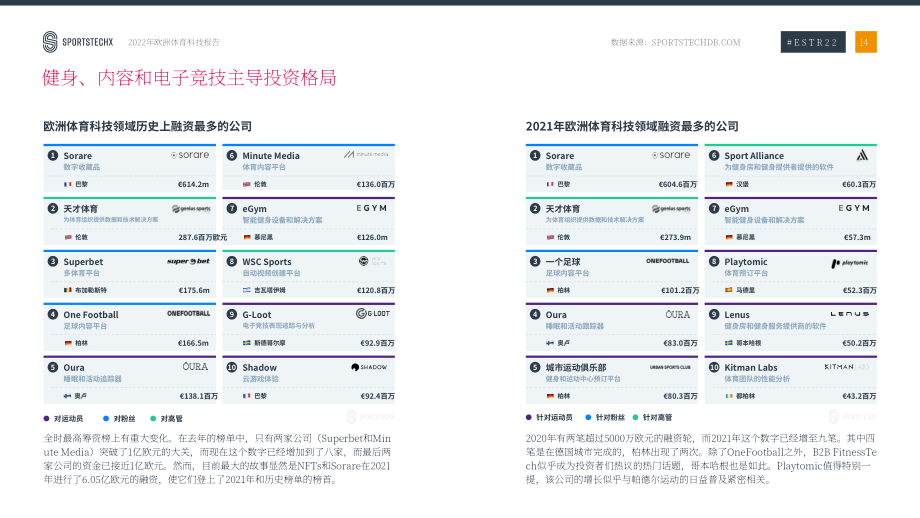Click the amount €83.0百万

coord(680,343)
